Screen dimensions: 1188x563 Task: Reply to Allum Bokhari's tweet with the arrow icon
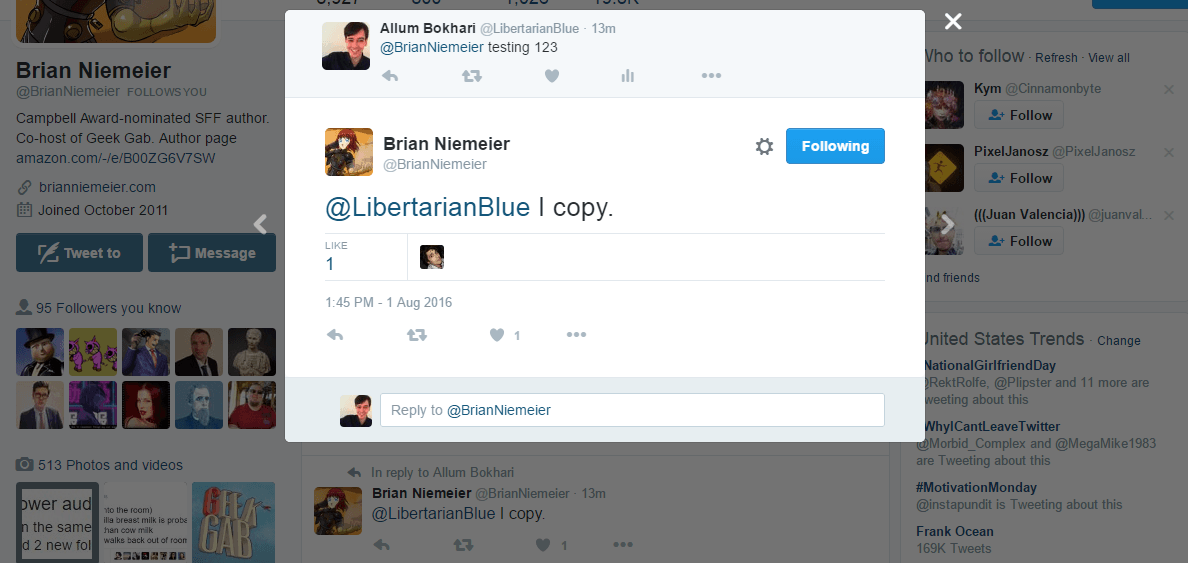click(389, 76)
